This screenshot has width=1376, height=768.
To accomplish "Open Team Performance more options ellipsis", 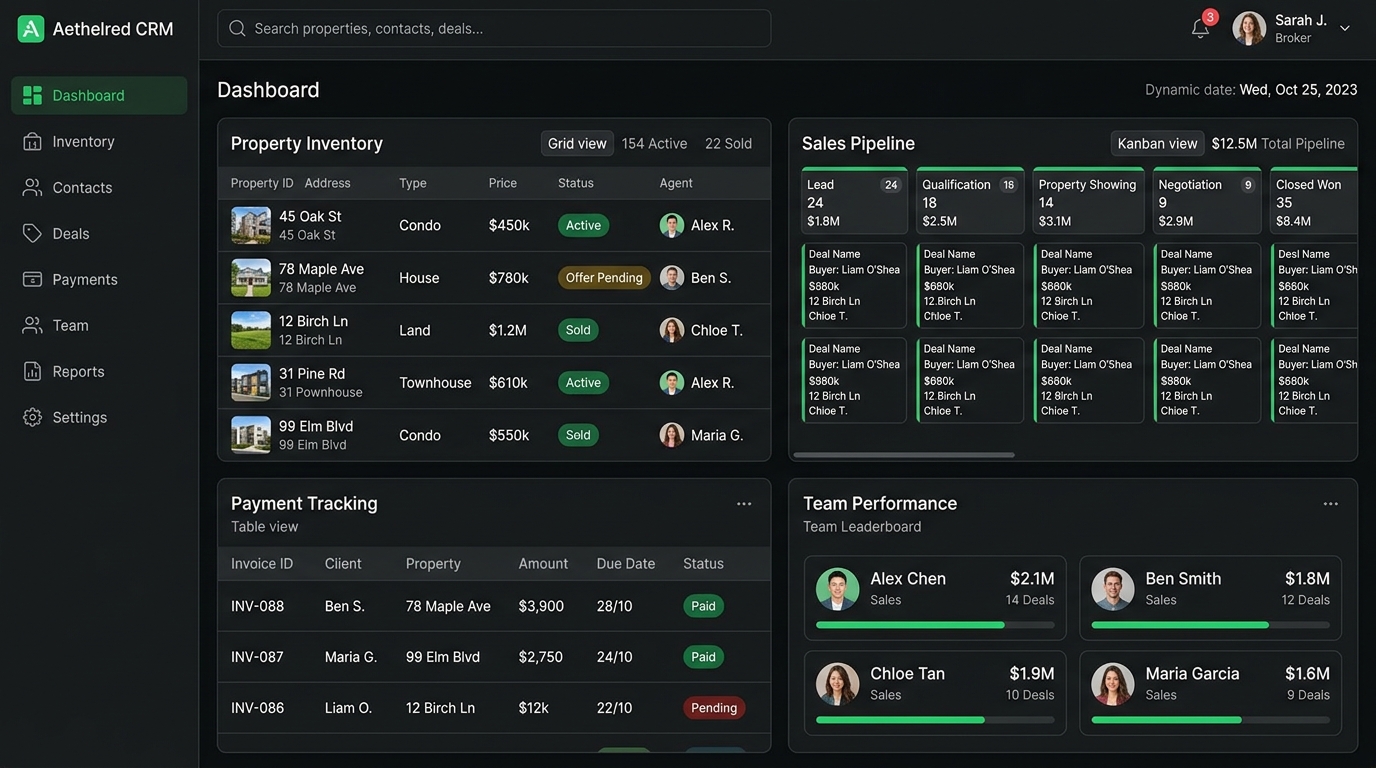I will point(1330,504).
